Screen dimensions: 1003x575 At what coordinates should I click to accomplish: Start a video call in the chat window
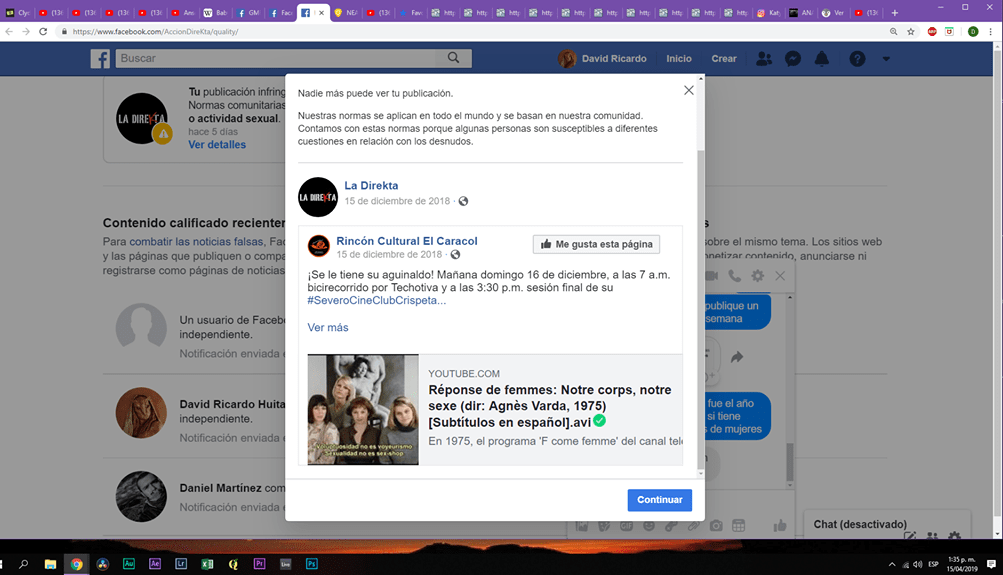(x=711, y=276)
